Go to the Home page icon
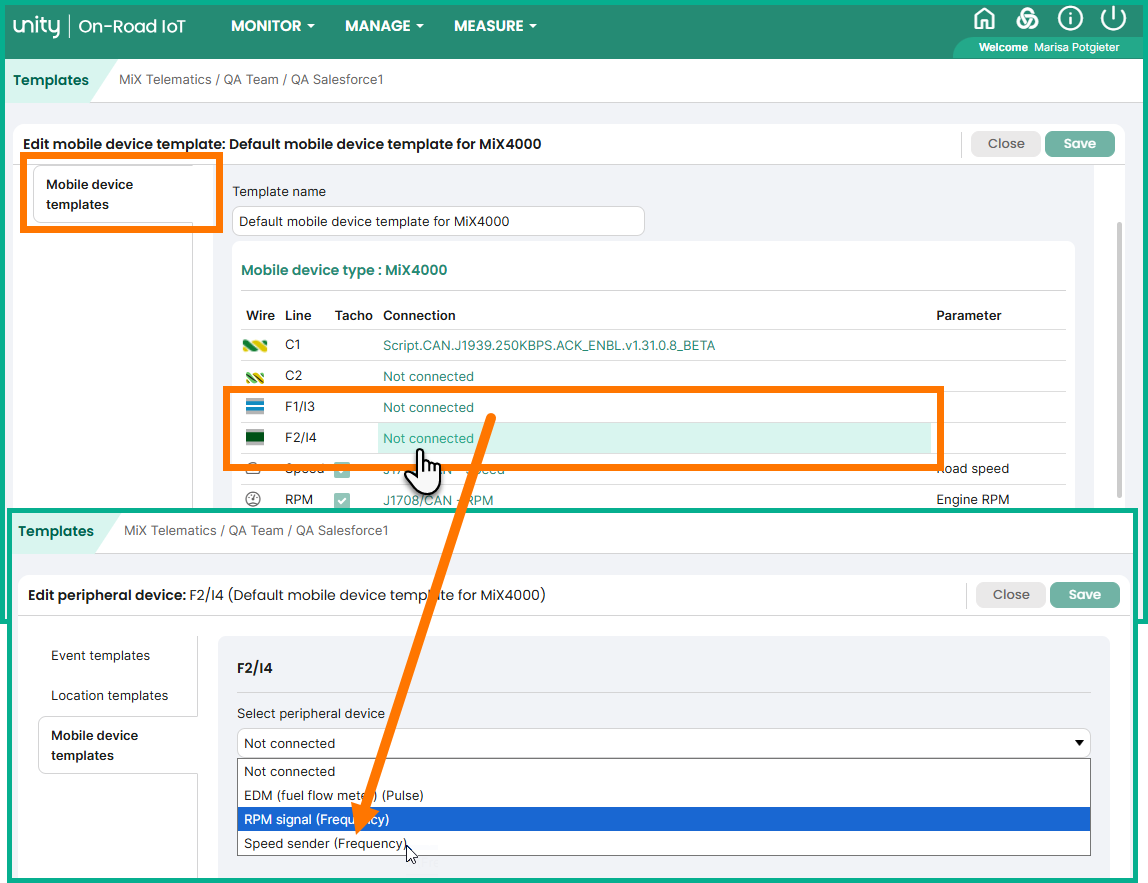This screenshot has height=883, width=1148. coord(984,18)
